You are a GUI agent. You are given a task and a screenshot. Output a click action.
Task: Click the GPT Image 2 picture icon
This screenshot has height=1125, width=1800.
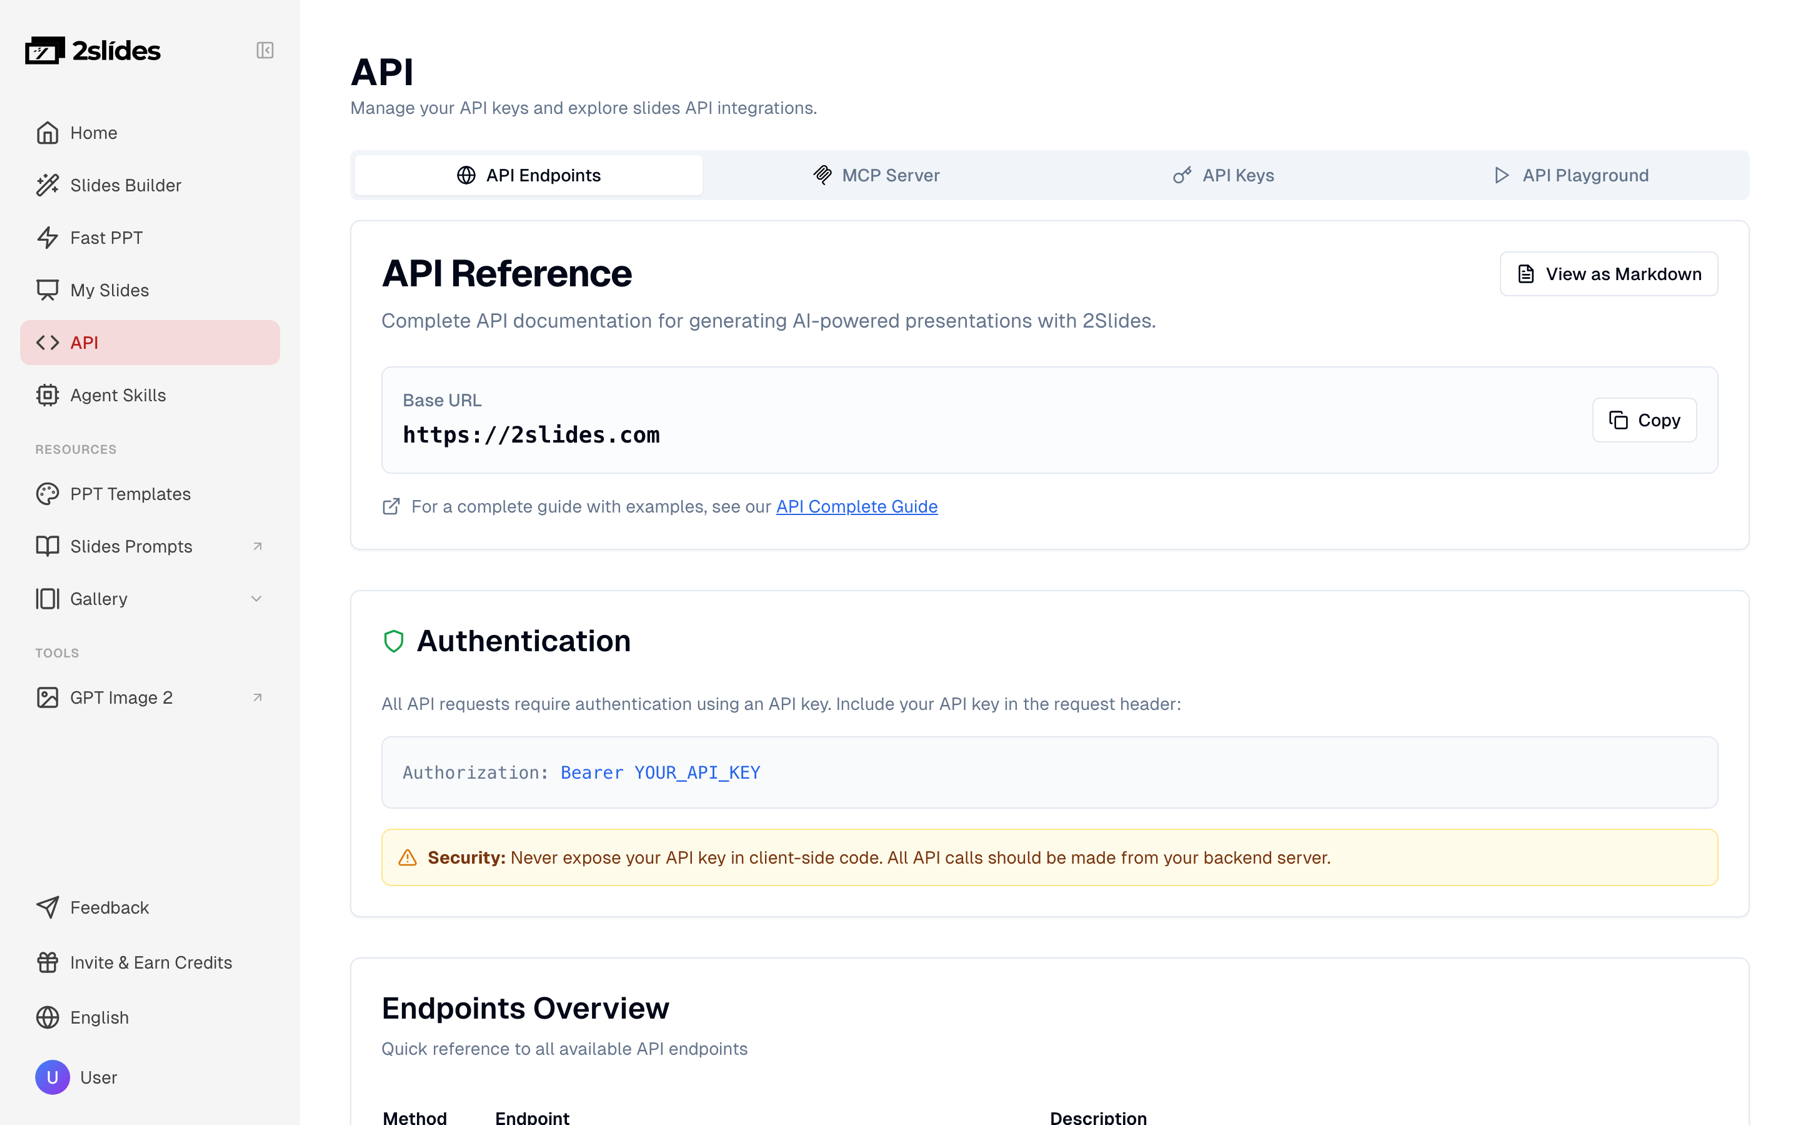tap(47, 698)
